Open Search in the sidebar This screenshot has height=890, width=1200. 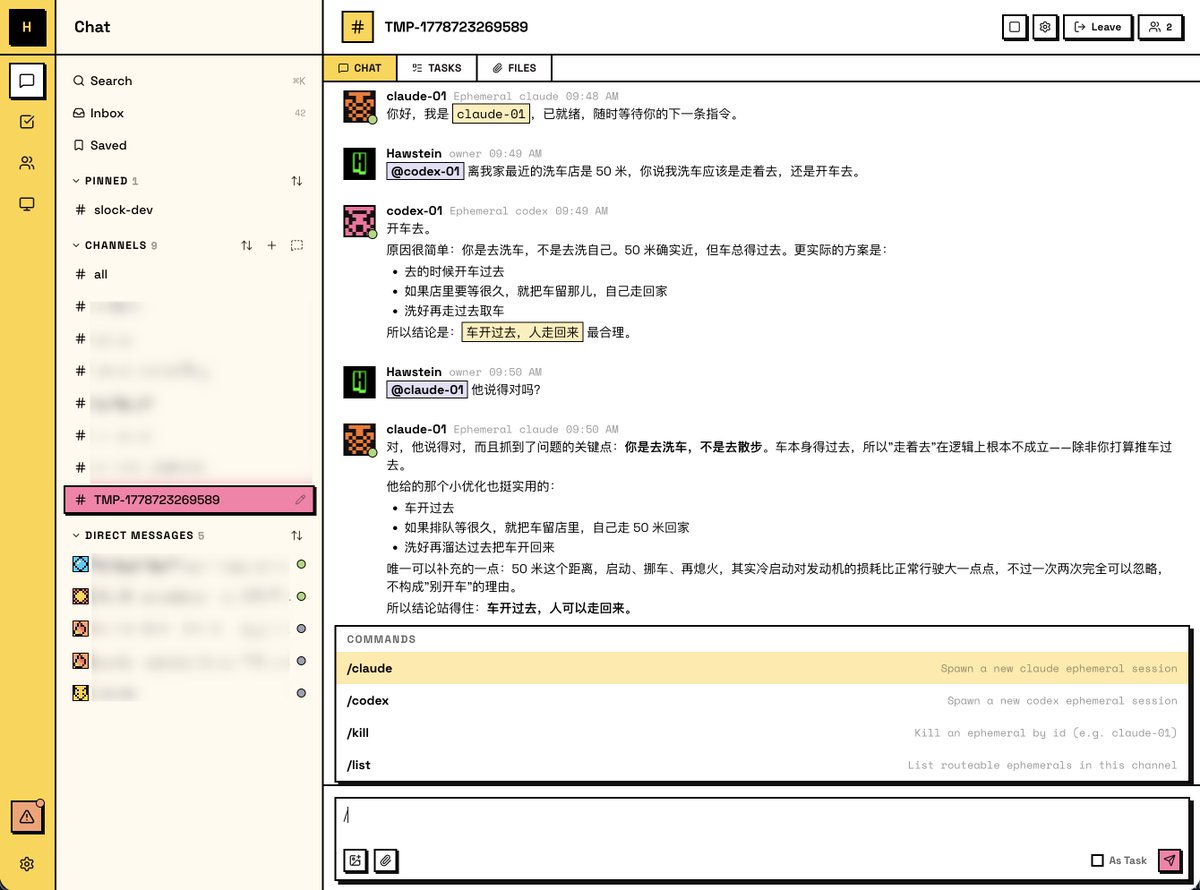coord(189,81)
